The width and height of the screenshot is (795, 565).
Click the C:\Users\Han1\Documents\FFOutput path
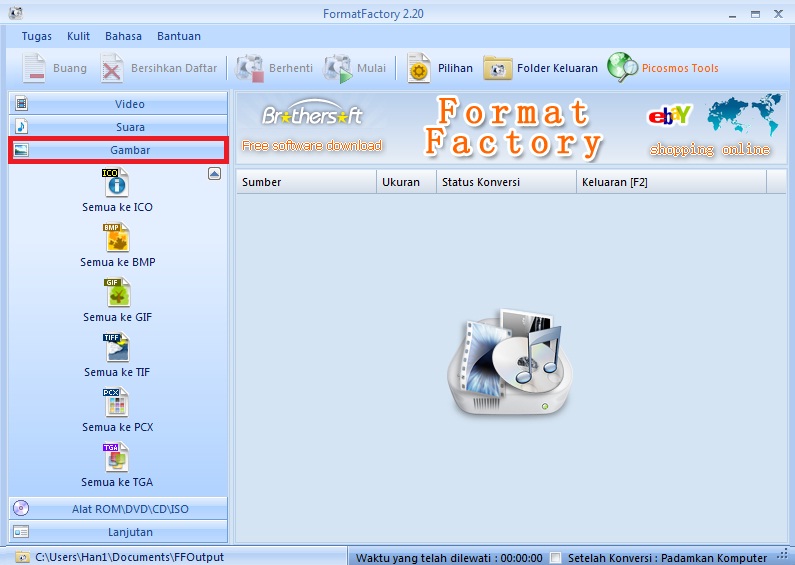click(x=129, y=557)
